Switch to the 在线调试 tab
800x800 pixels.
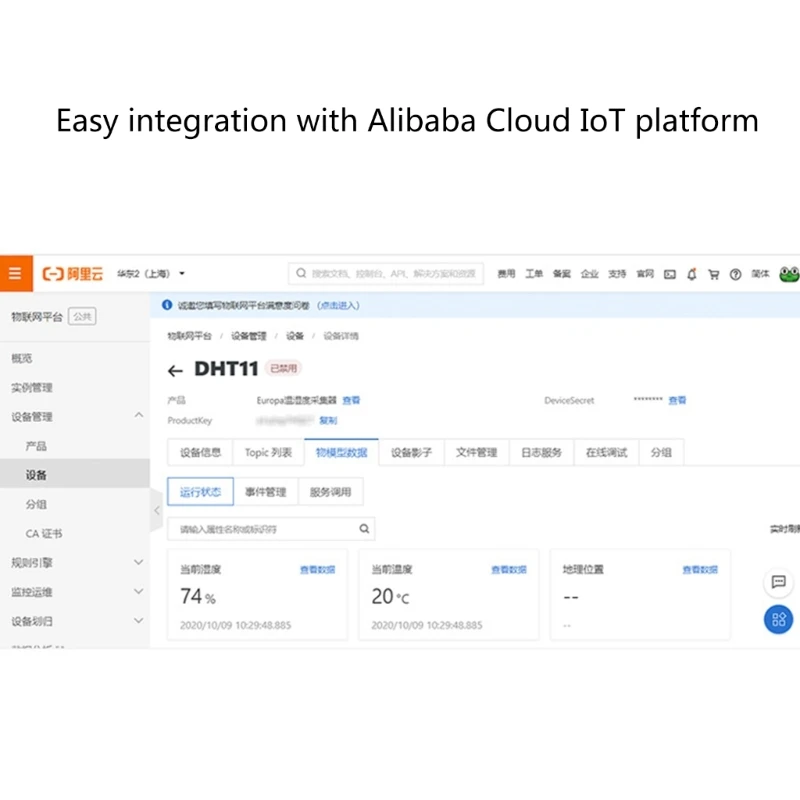click(606, 452)
